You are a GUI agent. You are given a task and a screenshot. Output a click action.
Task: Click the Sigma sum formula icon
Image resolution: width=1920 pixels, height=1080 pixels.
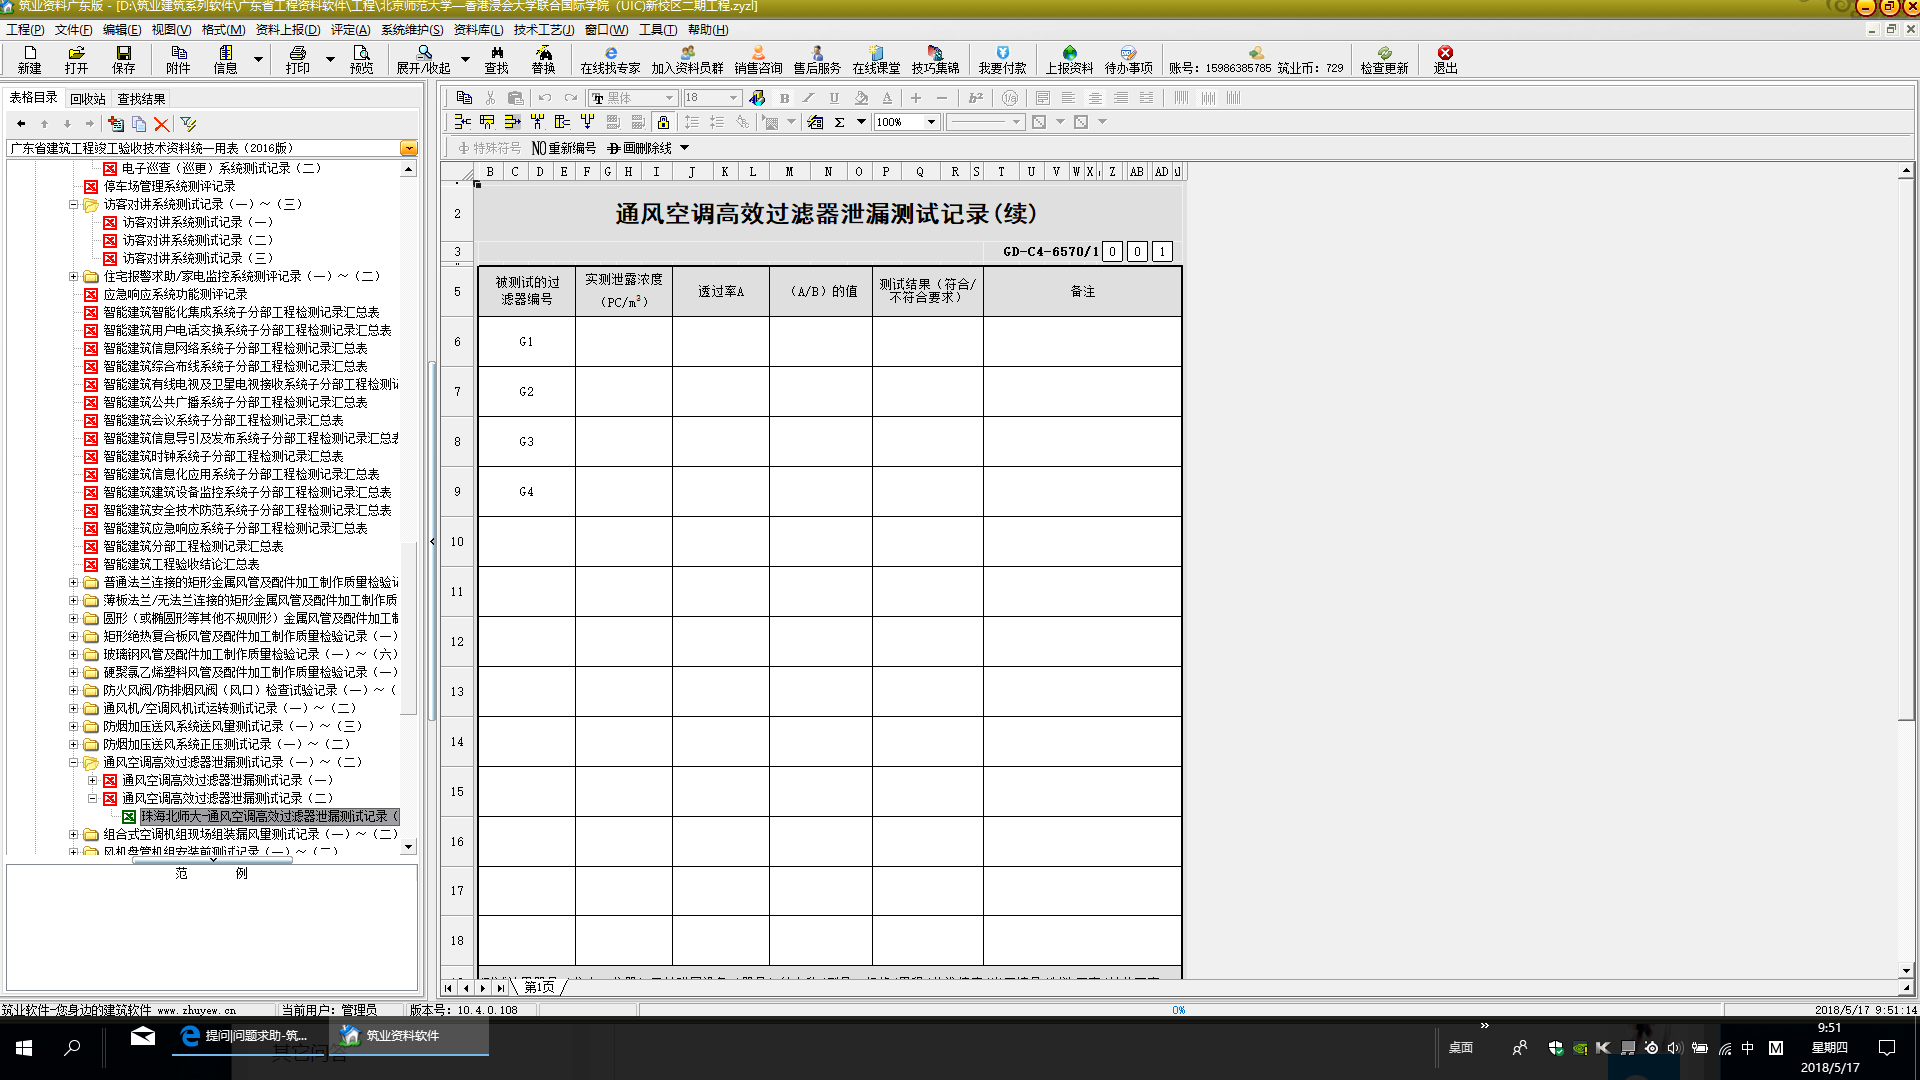click(840, 122)
